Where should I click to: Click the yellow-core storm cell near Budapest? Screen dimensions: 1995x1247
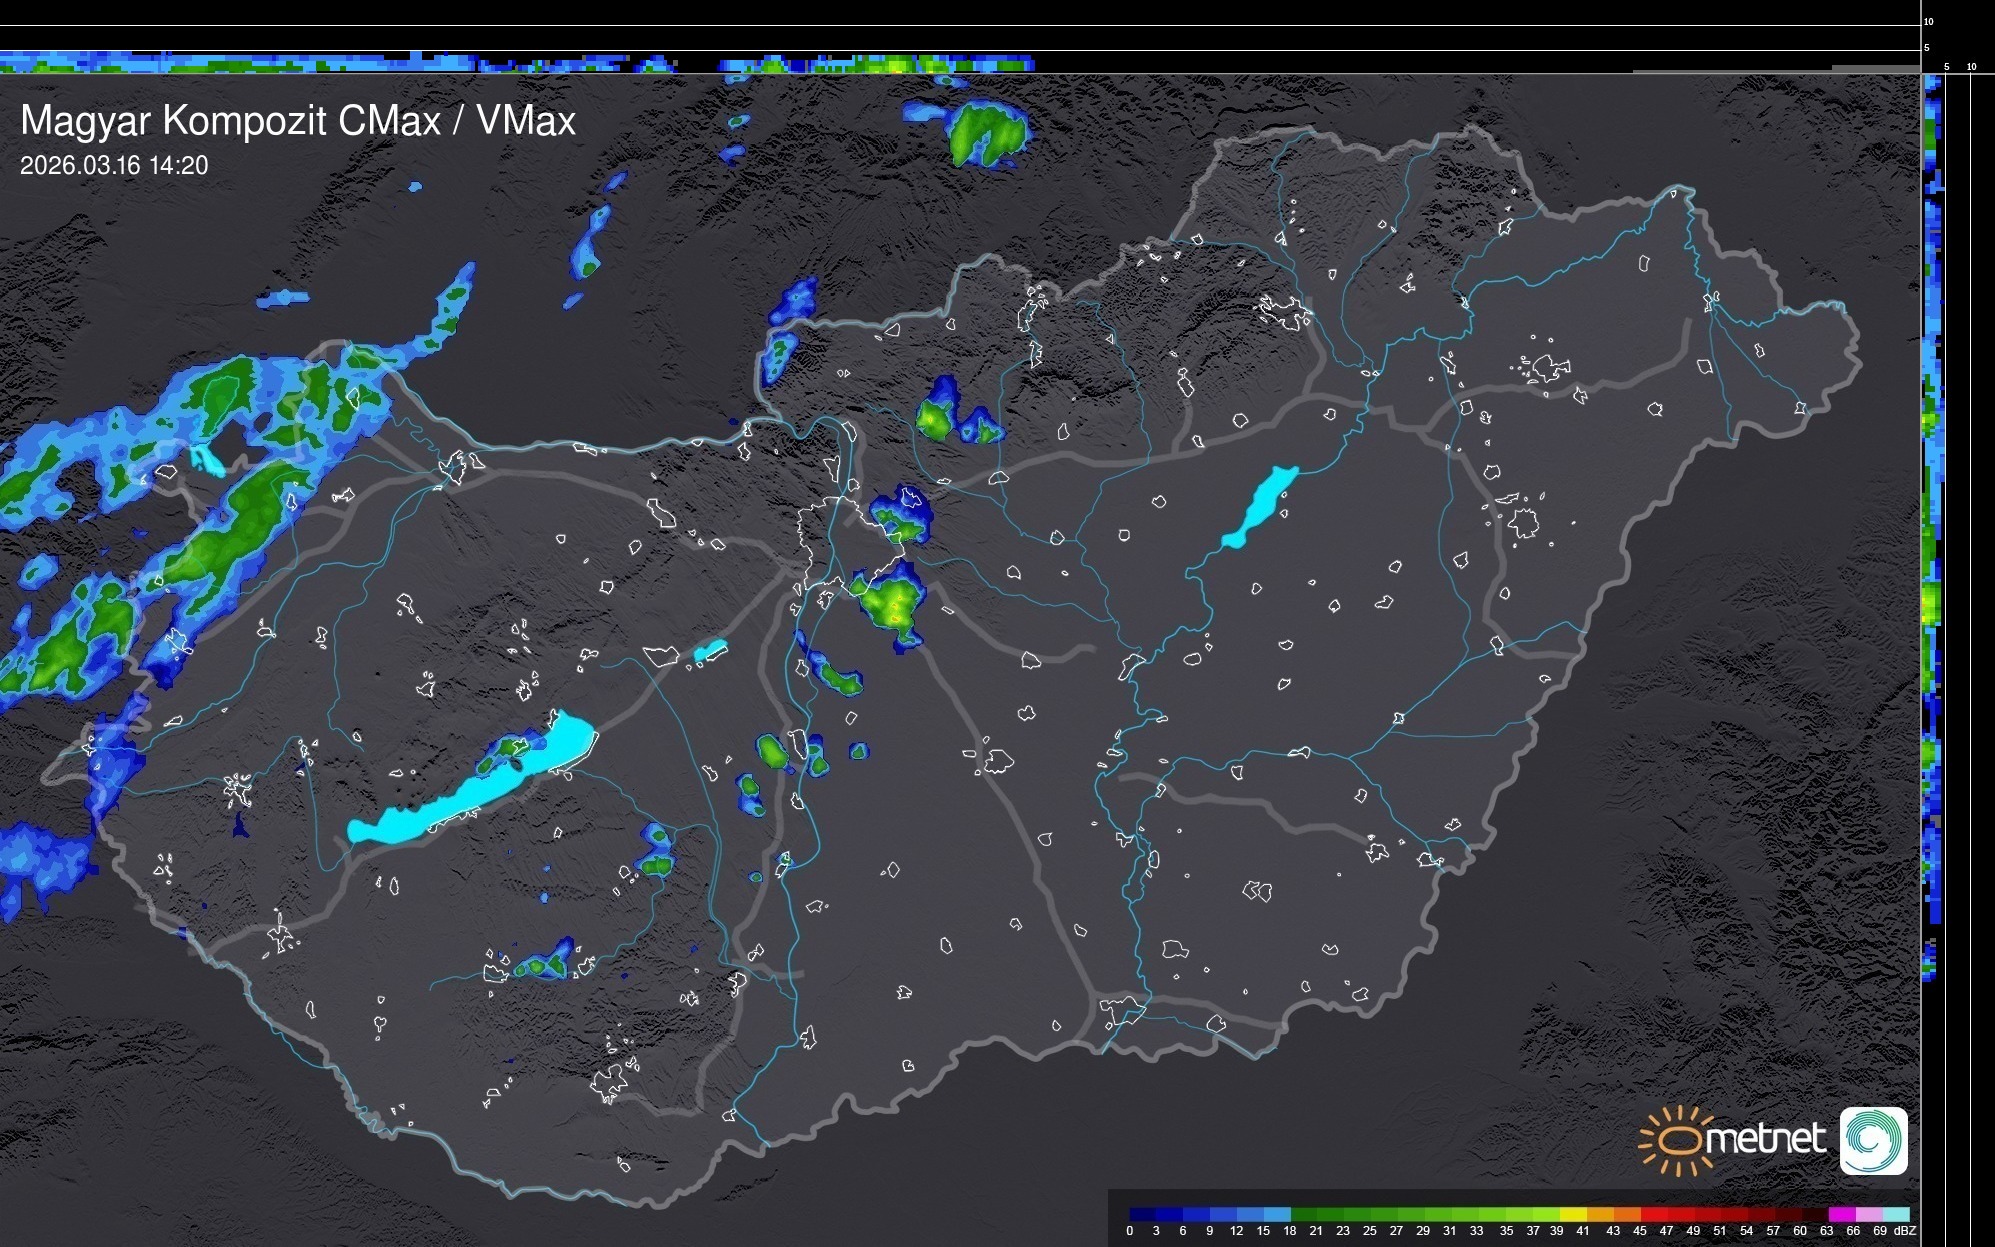(892, 603)
